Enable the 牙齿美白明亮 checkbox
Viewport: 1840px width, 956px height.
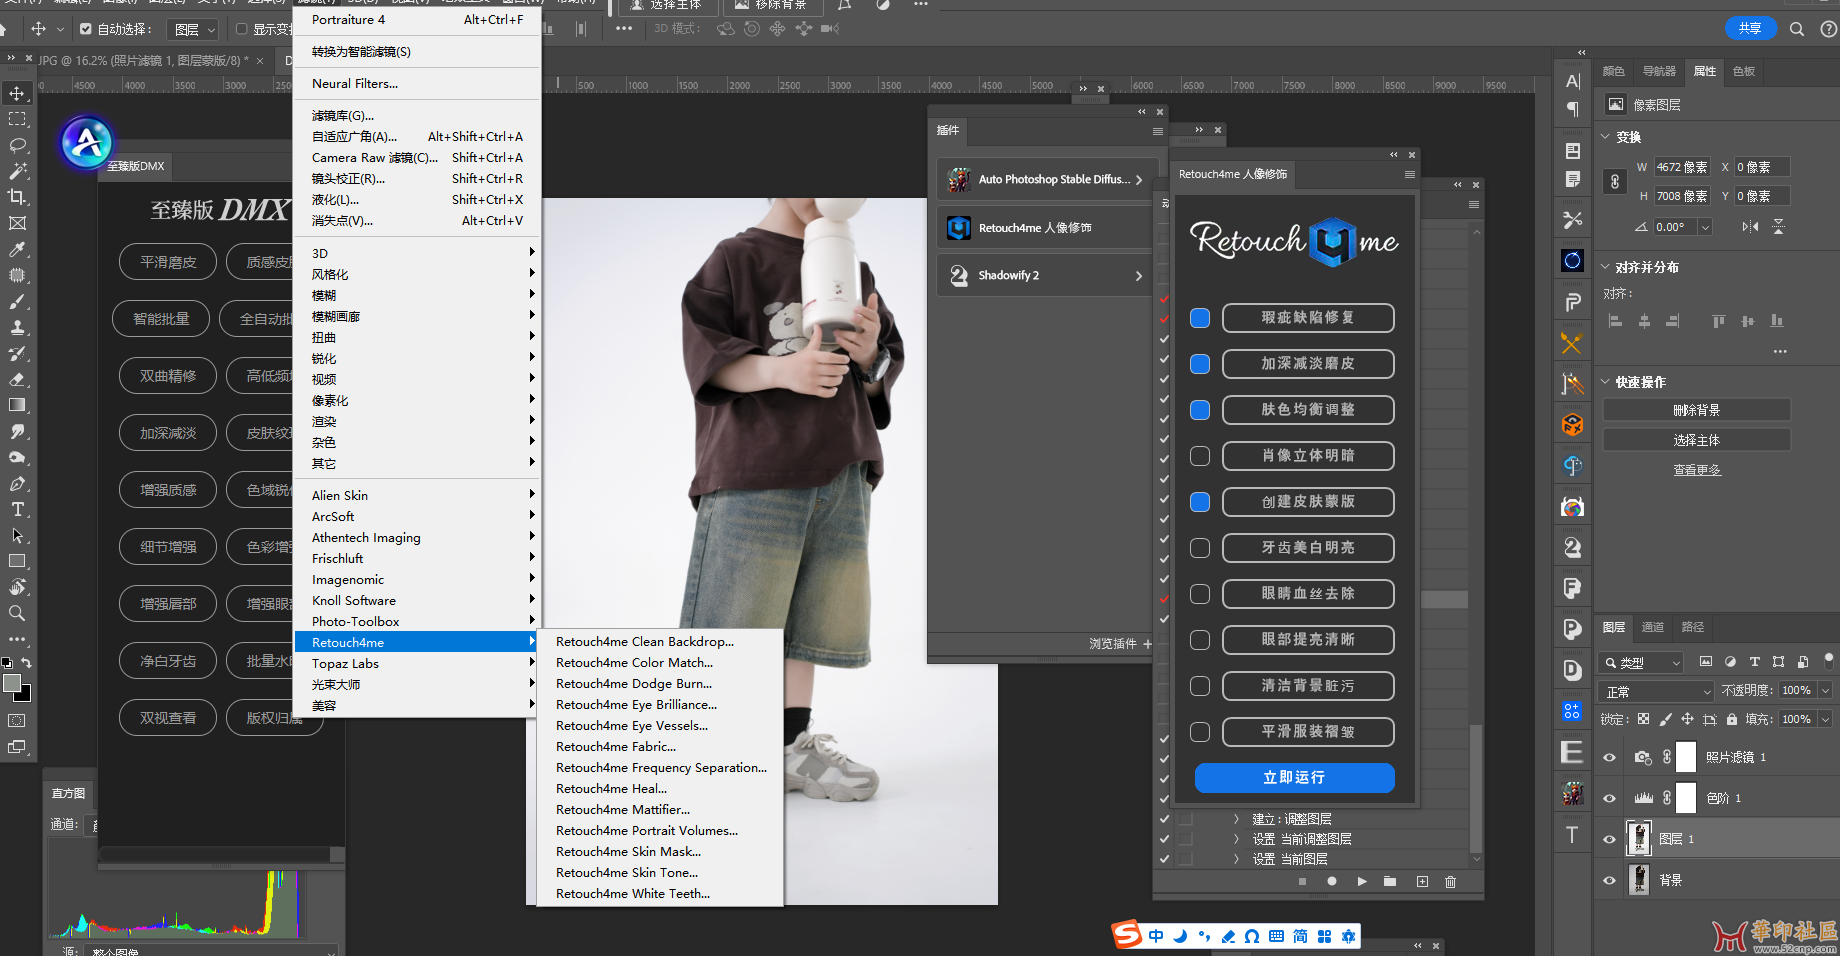pos(1200,548)
